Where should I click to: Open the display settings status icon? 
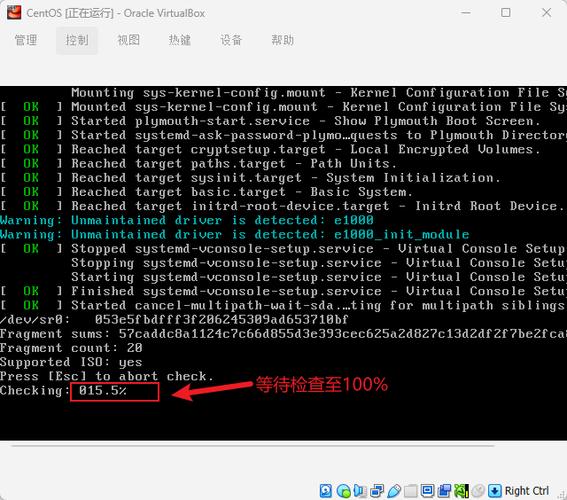tap(427, 491)
